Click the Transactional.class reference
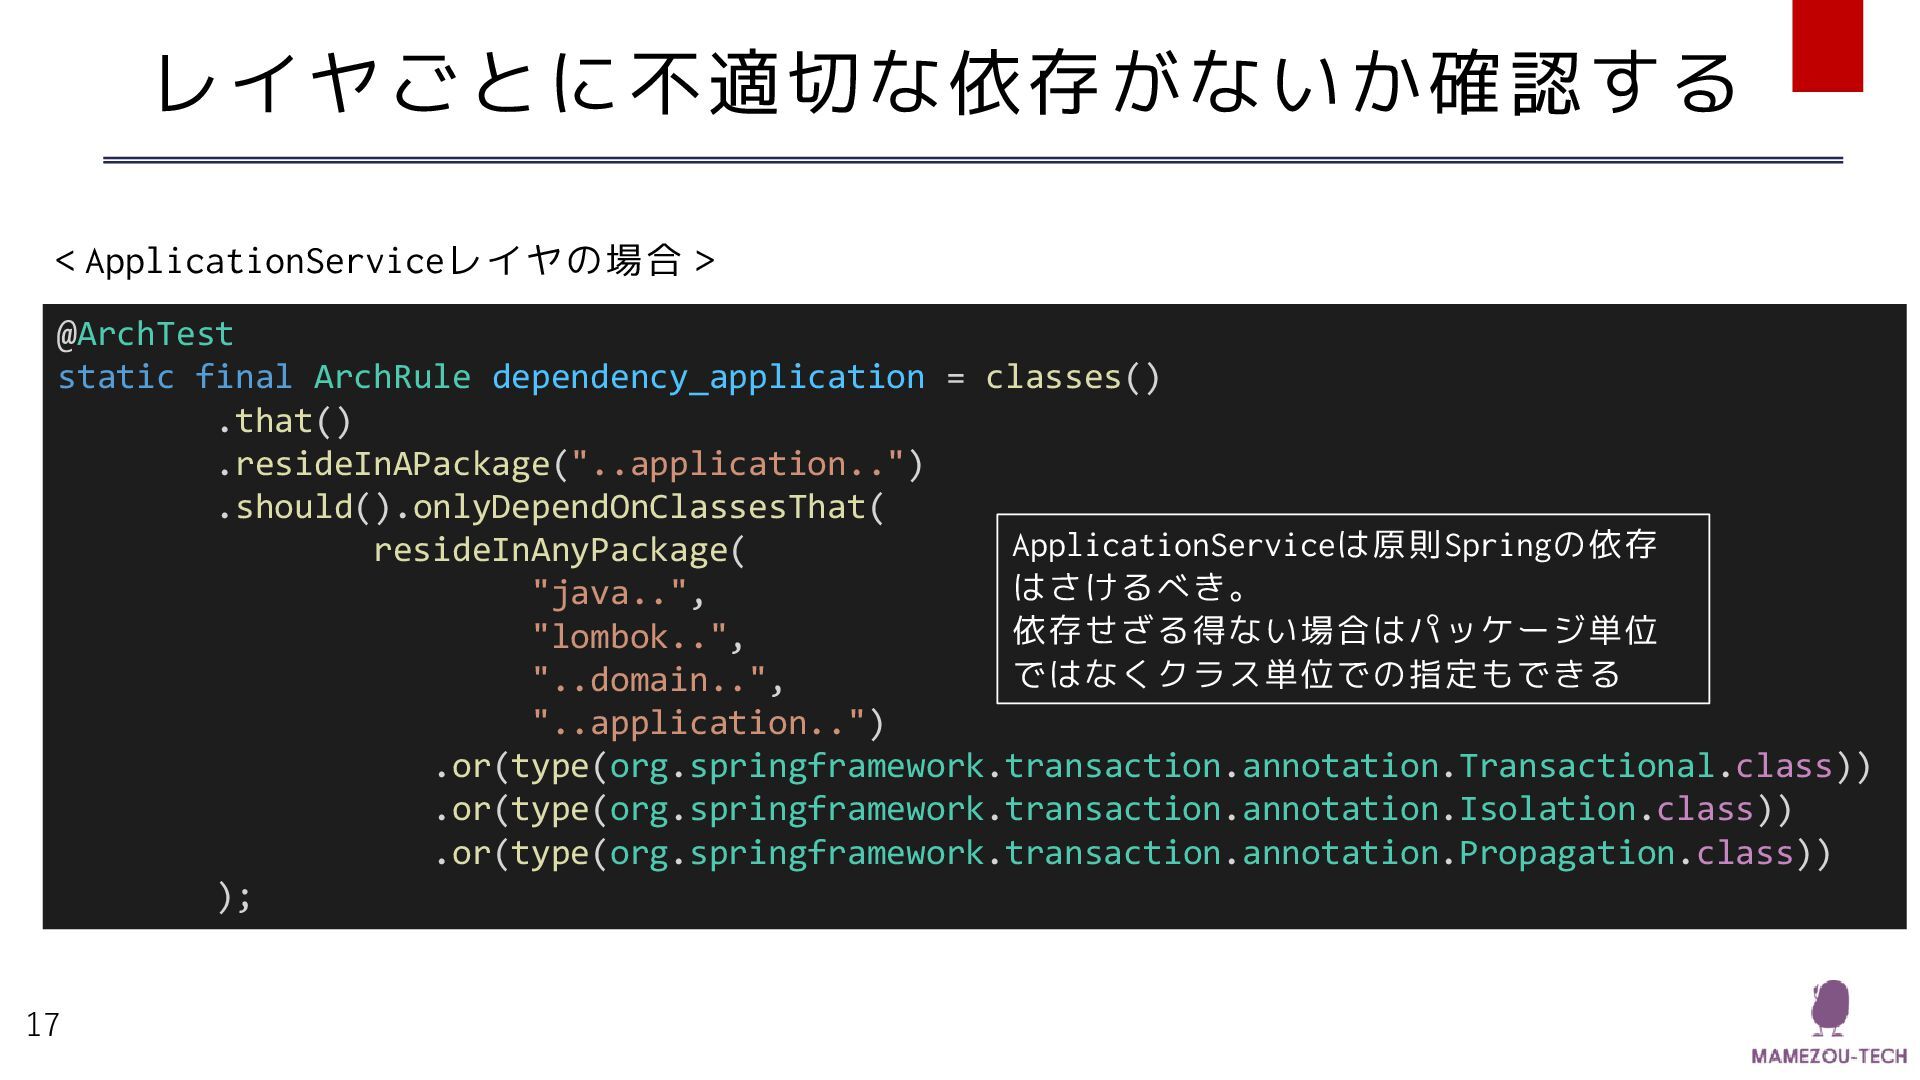1920x1080 pixels. (1646, 766)
